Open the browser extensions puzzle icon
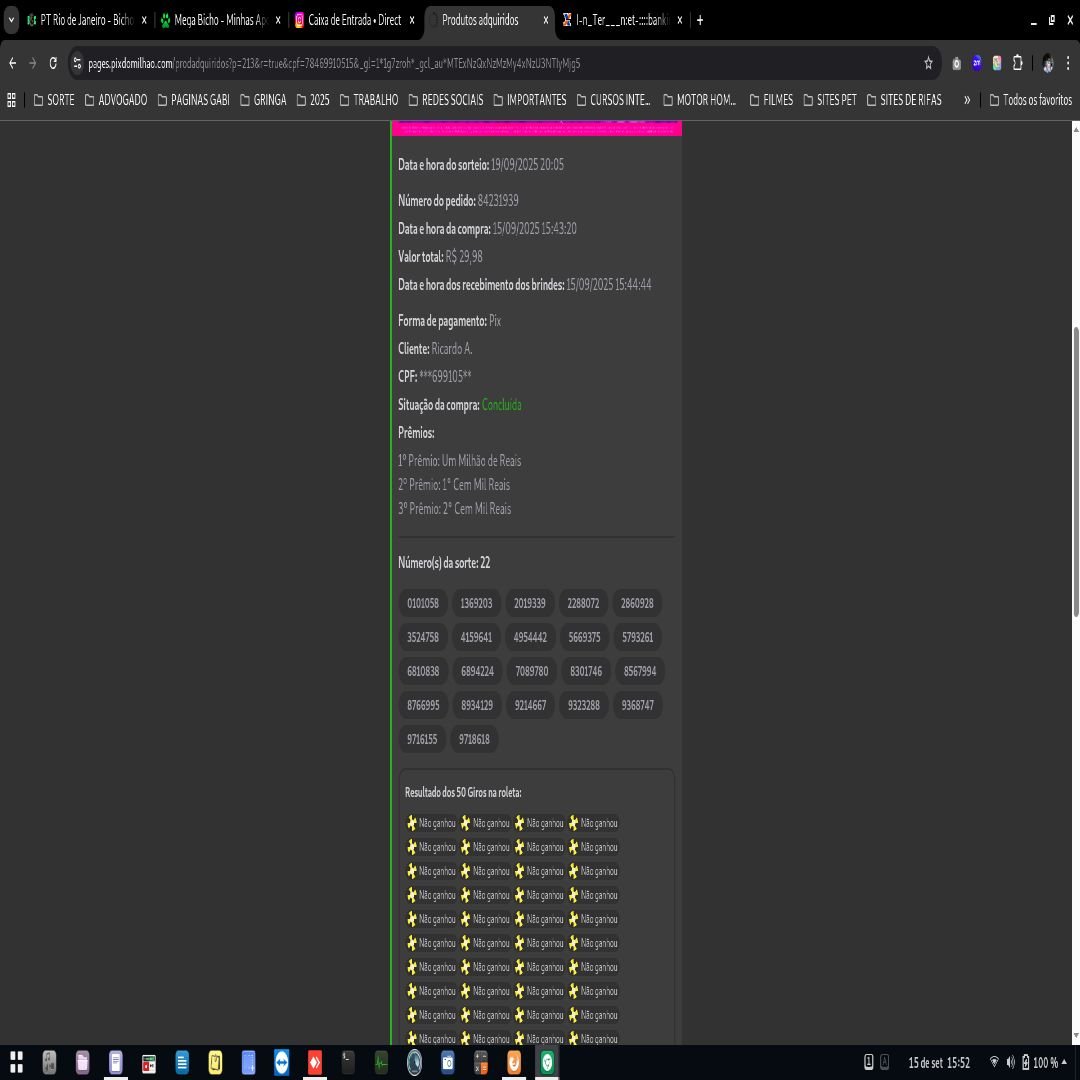The width and height of the screenshot is (1080, 1080). (x=1017, y=63)
